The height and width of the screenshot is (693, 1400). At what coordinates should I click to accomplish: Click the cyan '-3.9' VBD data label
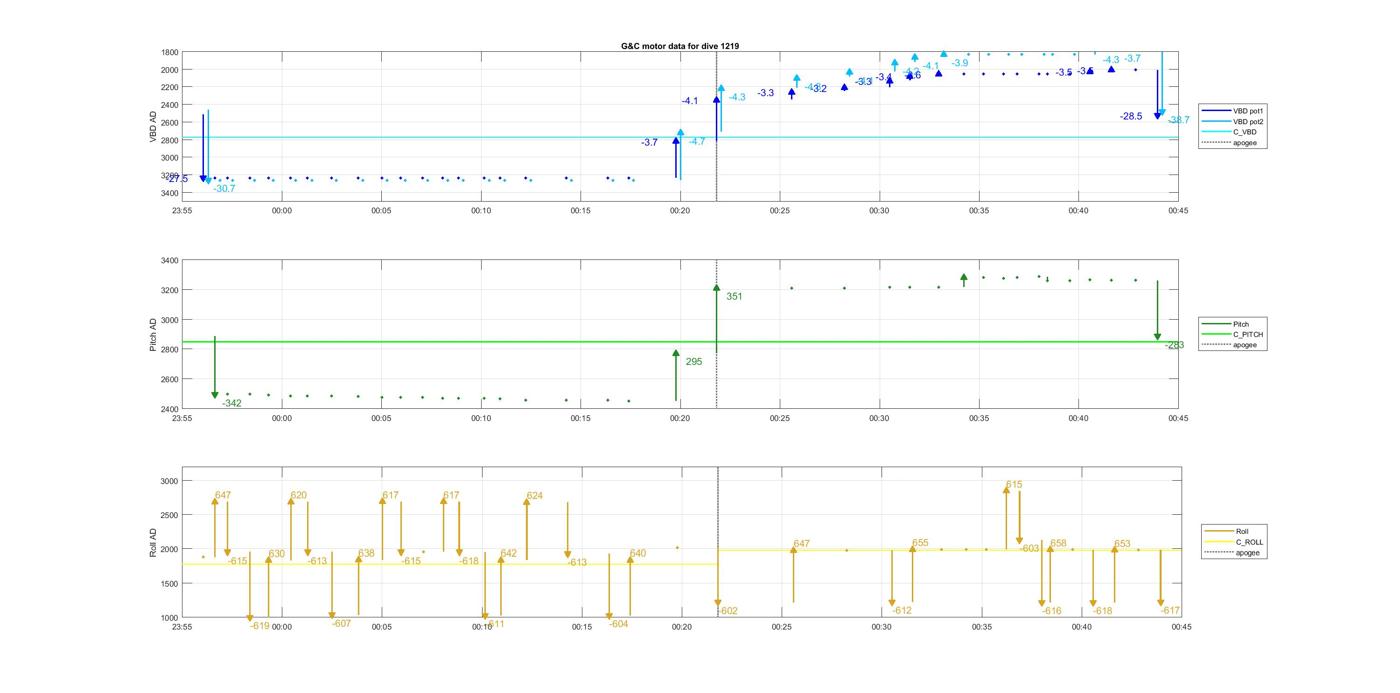point(959,63)
